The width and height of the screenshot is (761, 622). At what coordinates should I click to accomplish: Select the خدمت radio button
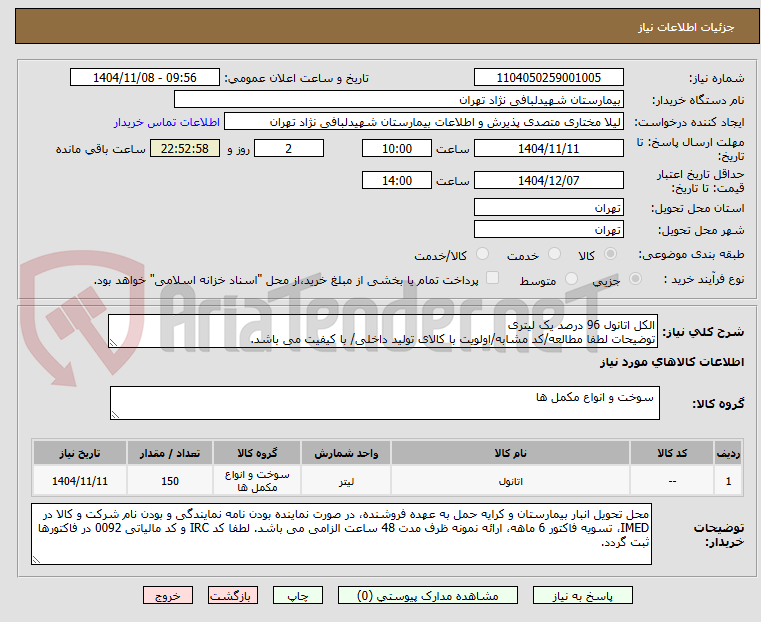(x=554, y=254)
